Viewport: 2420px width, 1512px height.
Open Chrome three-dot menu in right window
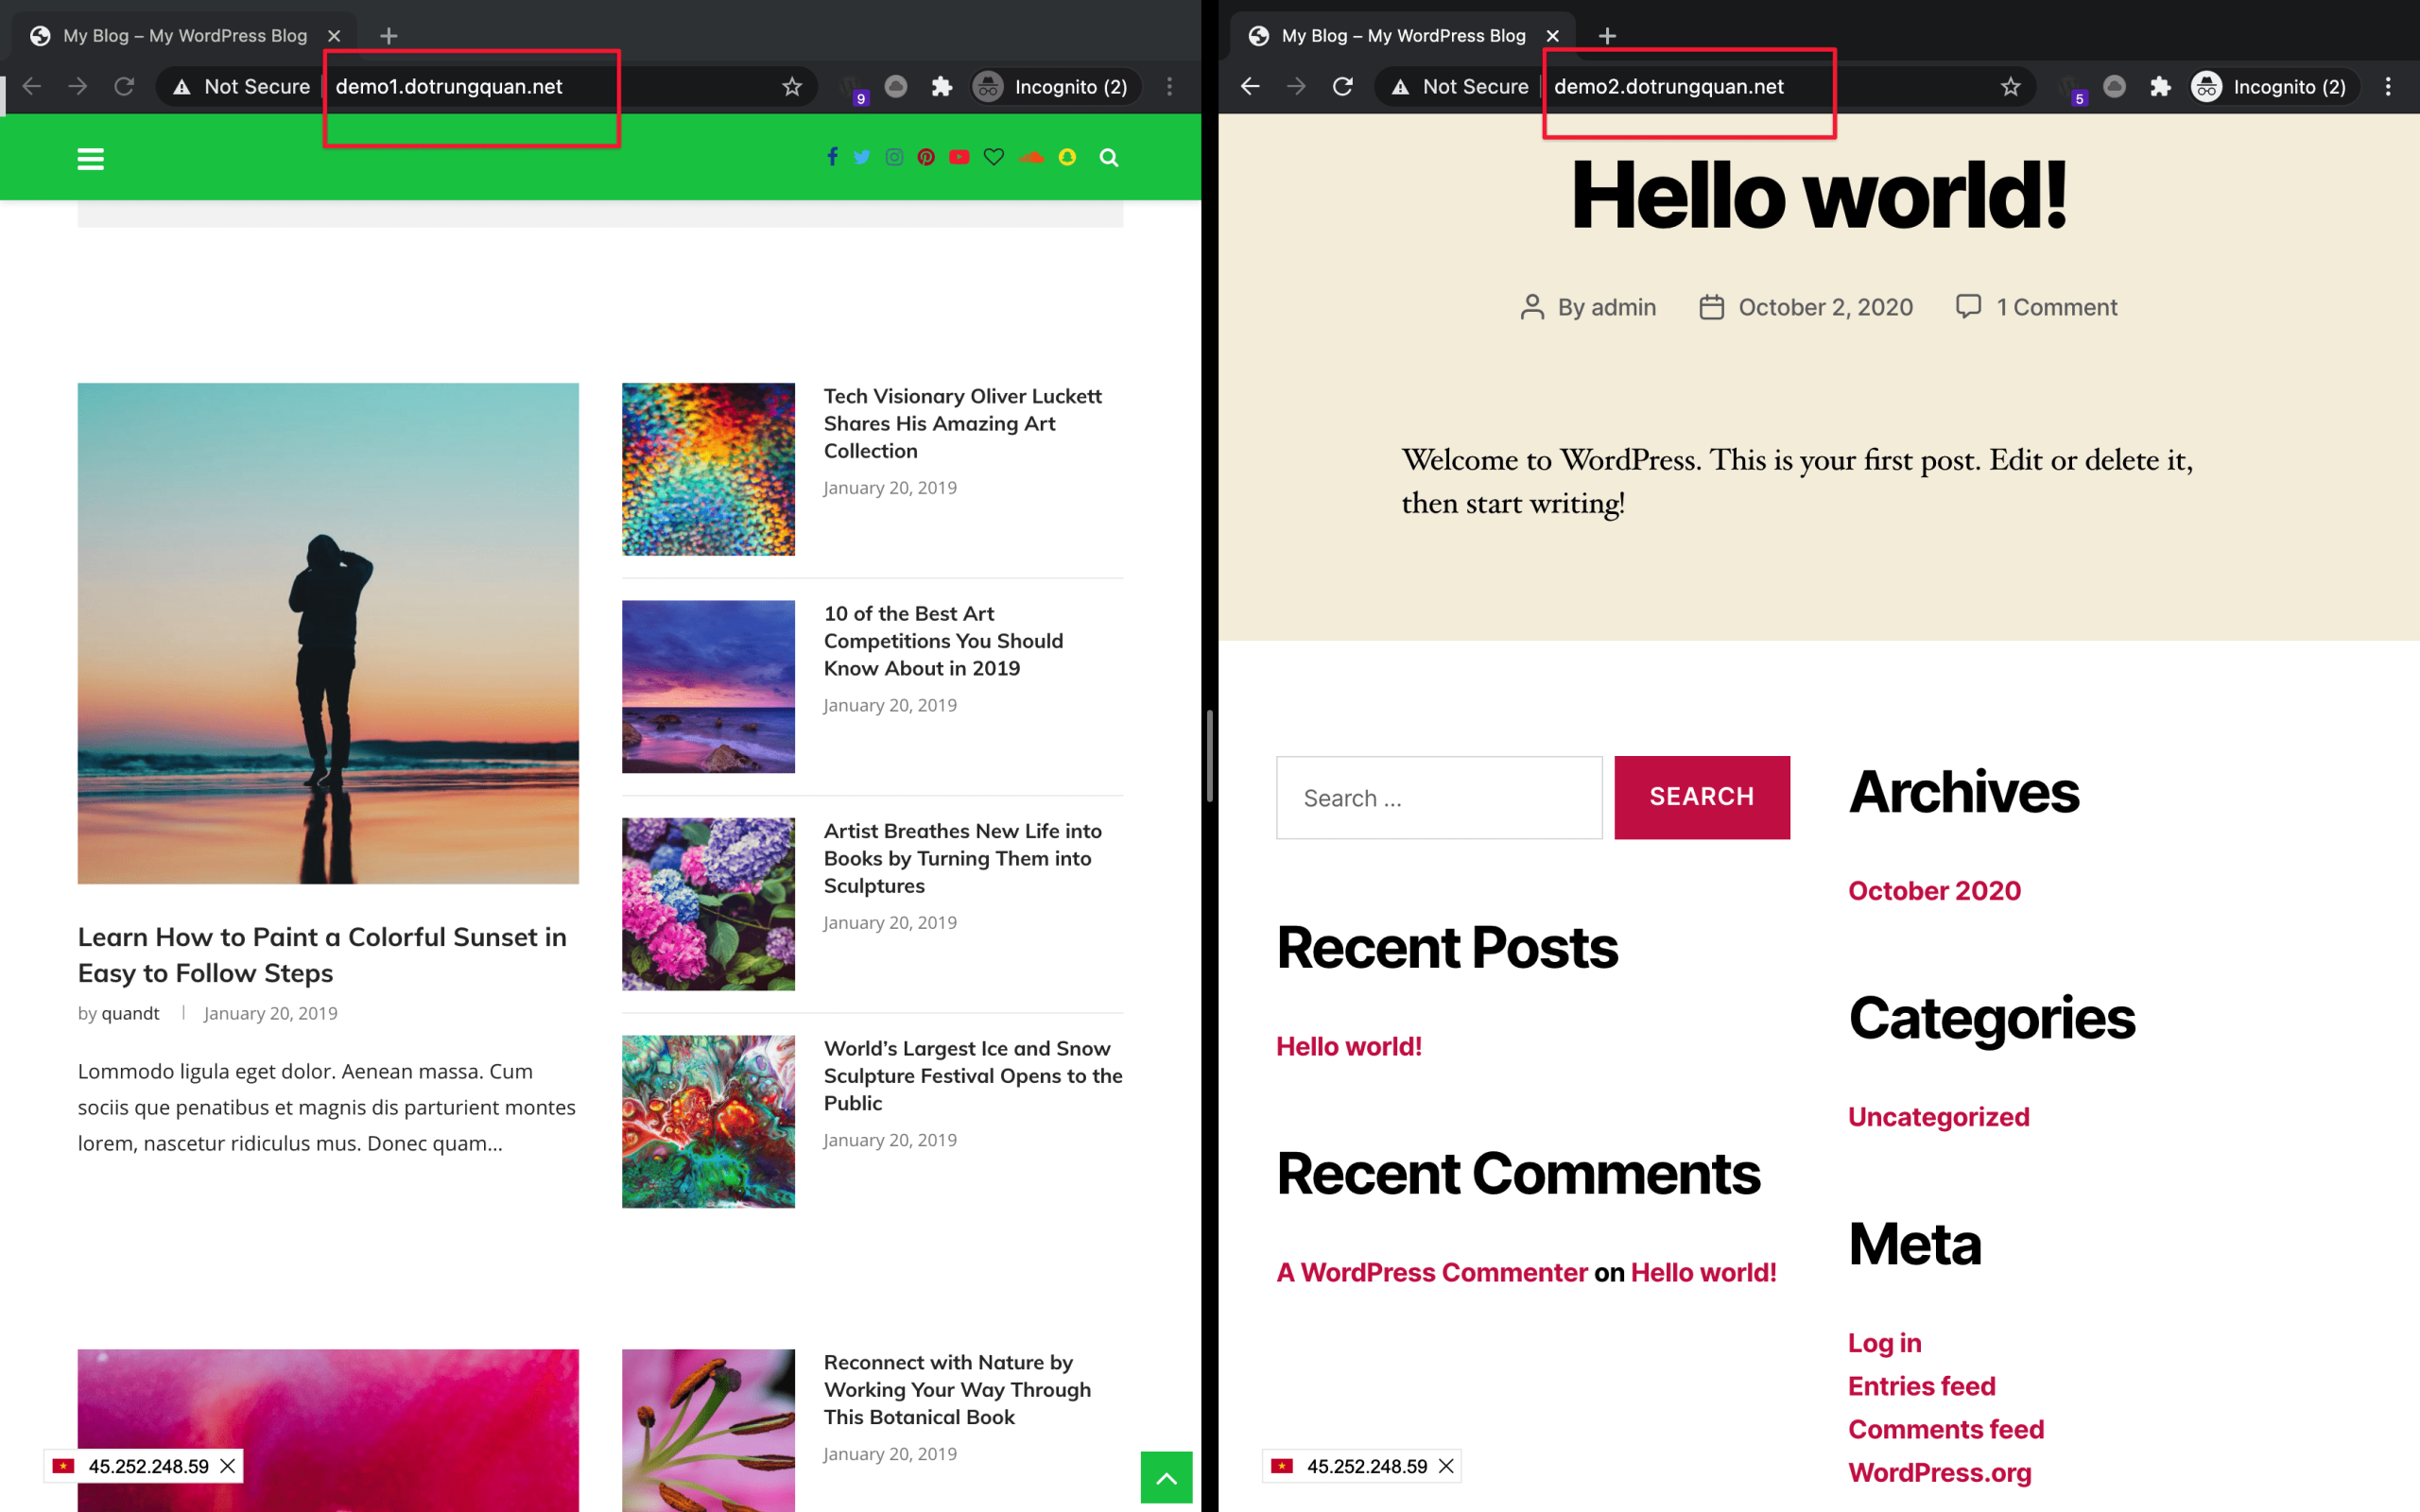point(2388,87)
